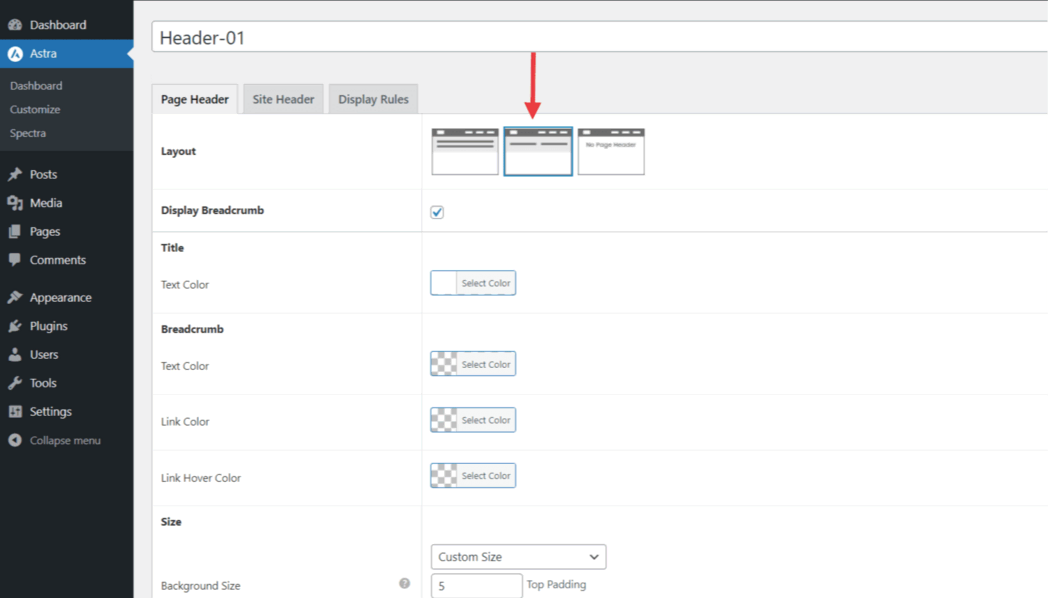Click the Background Size label
This screenshot has width=1048, height=598.
pyautogui.click(x=201, y=586)
